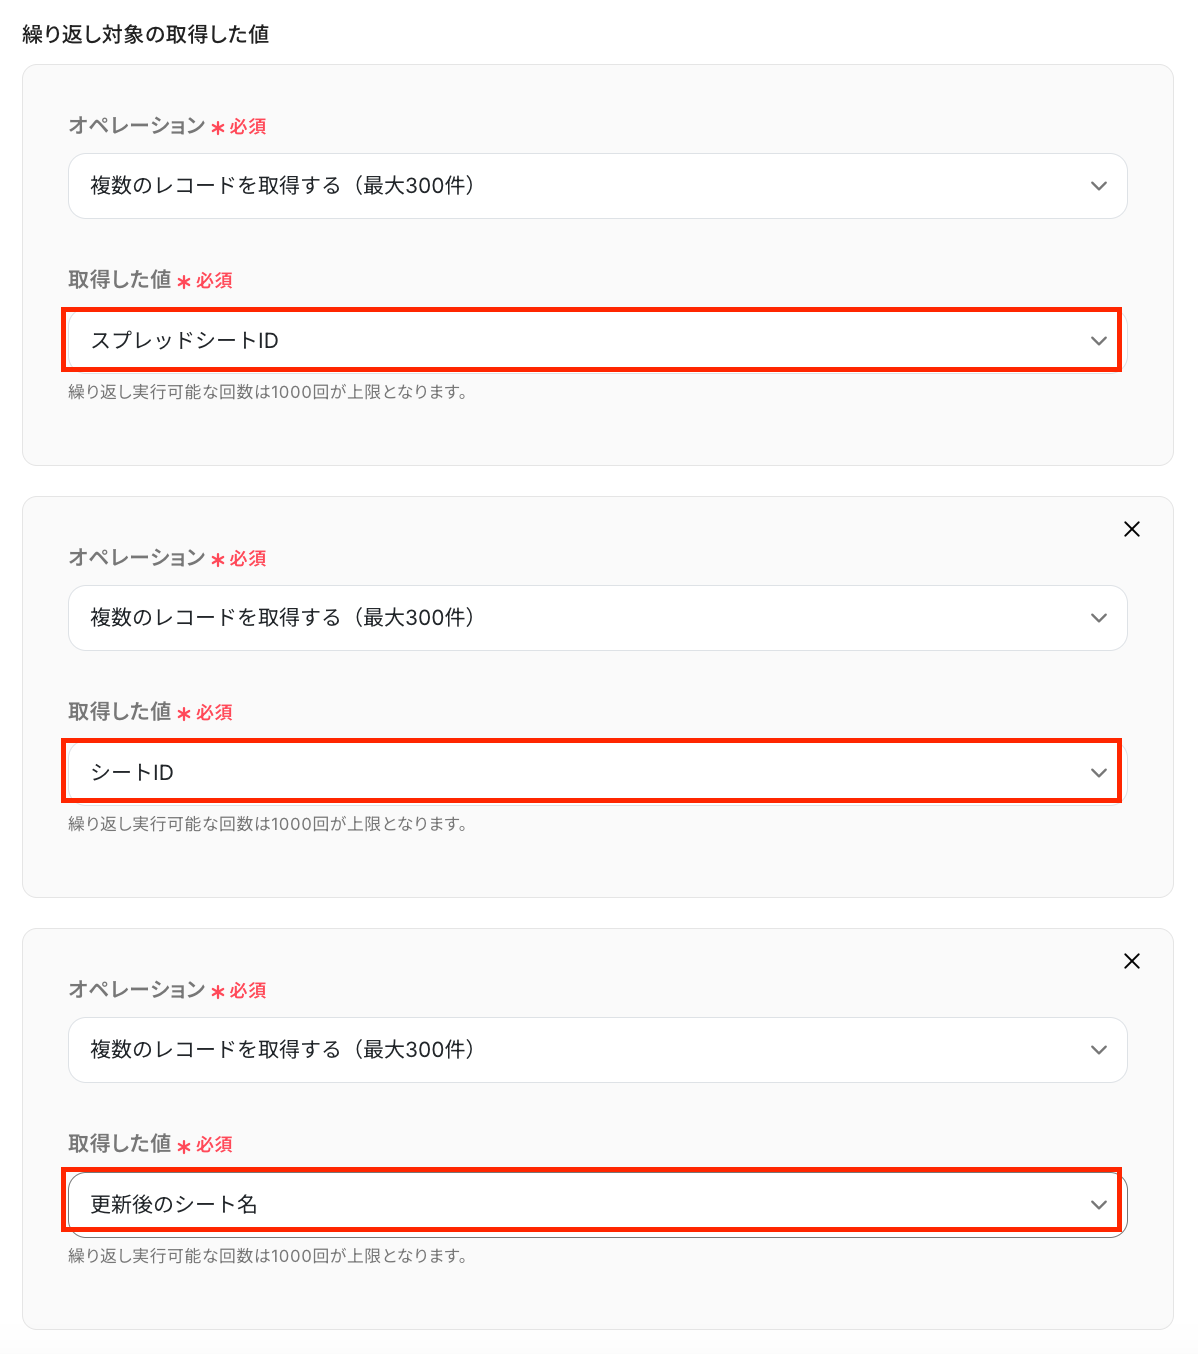1198x1354 pixels.
Task: Click first card's オペレーション required label
Action: 167,126
